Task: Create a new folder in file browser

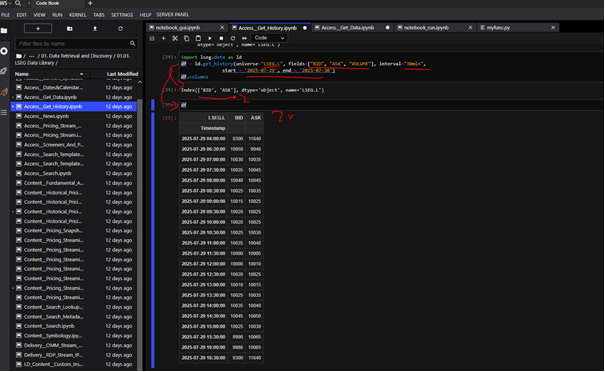Action: point(69,29)
